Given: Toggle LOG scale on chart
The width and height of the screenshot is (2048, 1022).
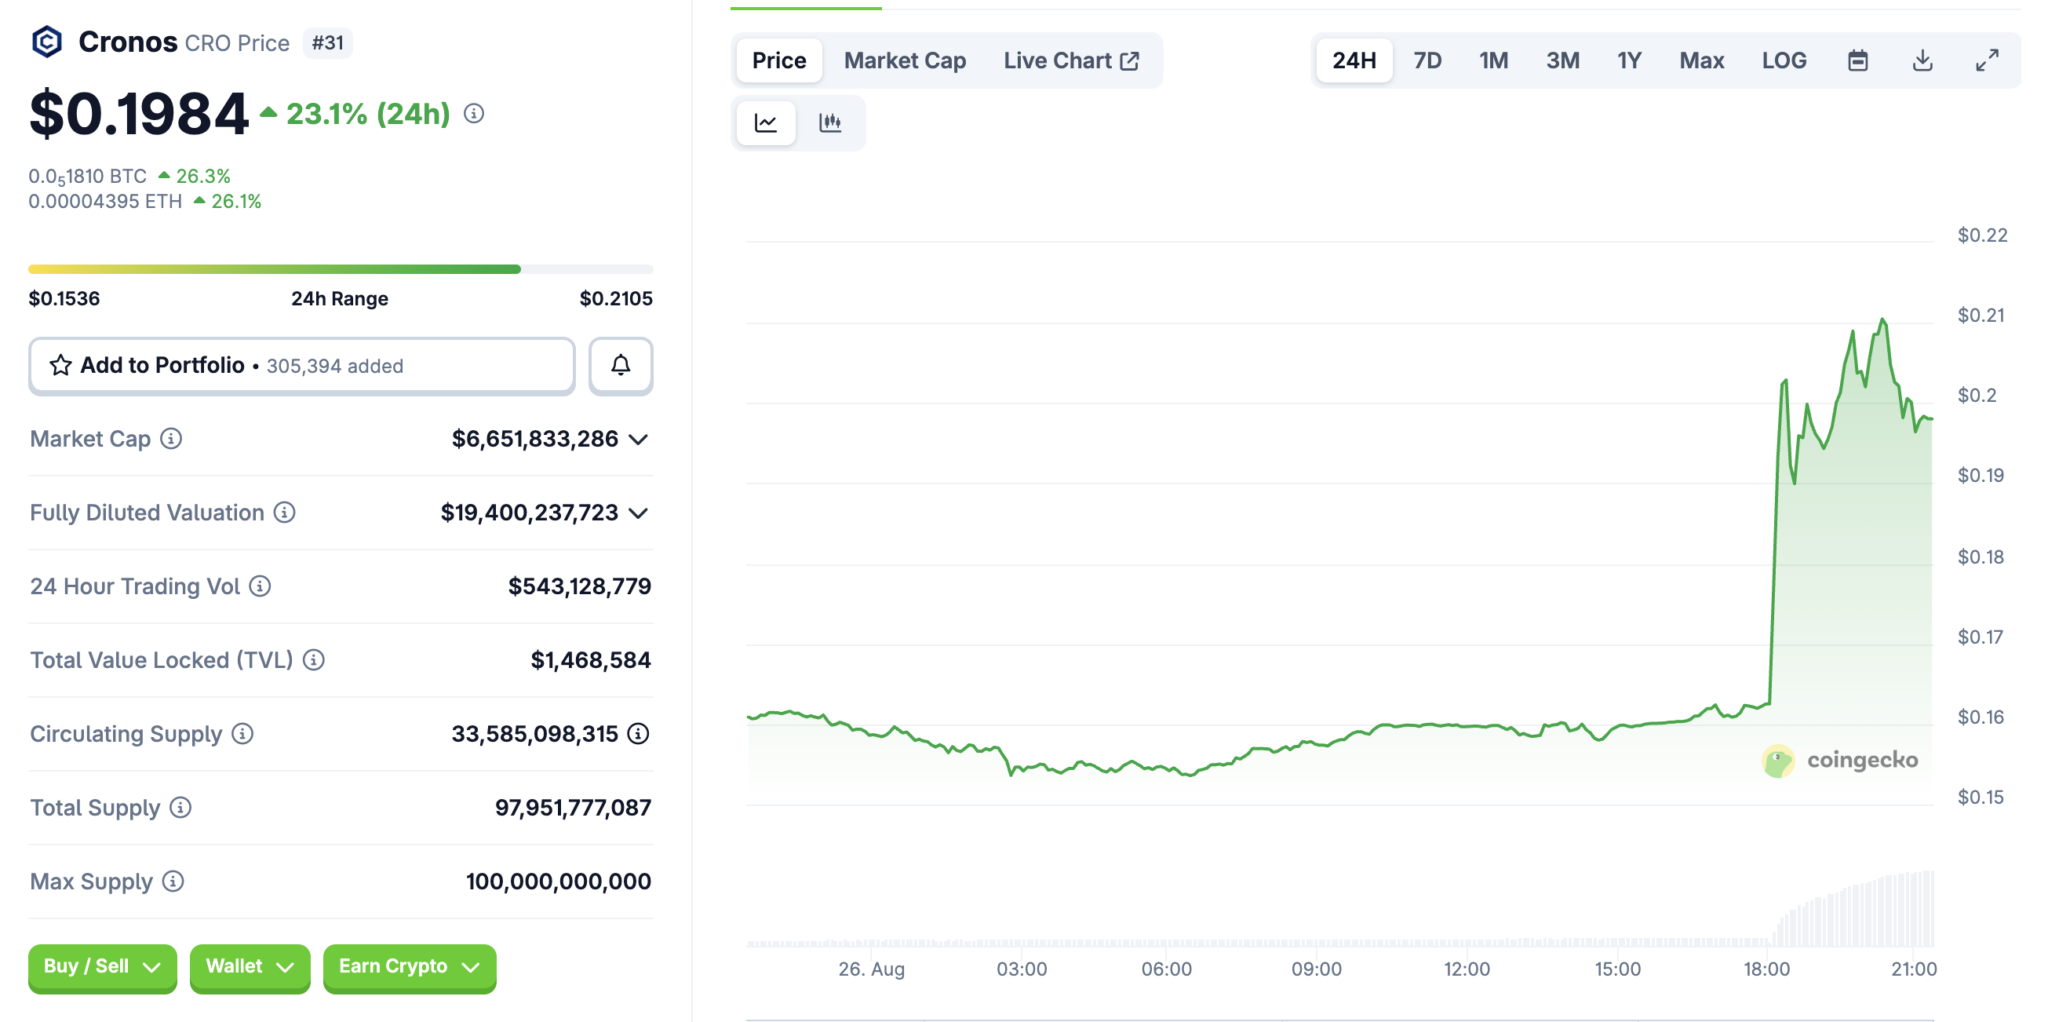Looking at the screenshot, I should [x=1784, y=61].
